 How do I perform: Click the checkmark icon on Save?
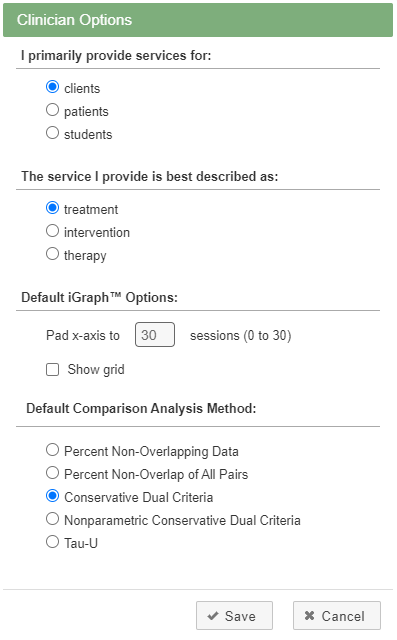(x=213, y=616)
